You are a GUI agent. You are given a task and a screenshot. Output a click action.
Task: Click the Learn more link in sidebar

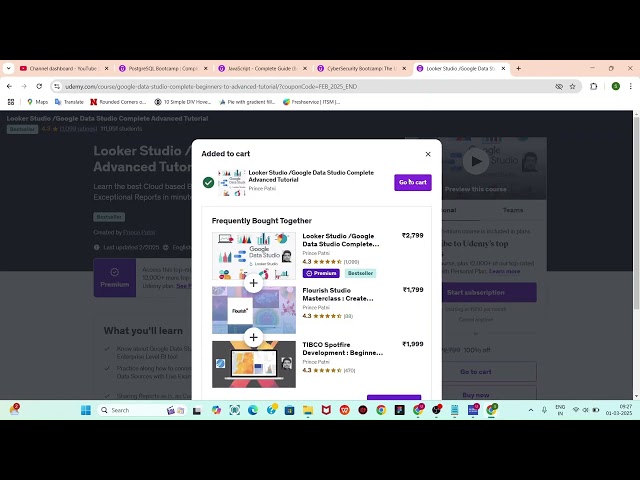click(x=504, y=271)
